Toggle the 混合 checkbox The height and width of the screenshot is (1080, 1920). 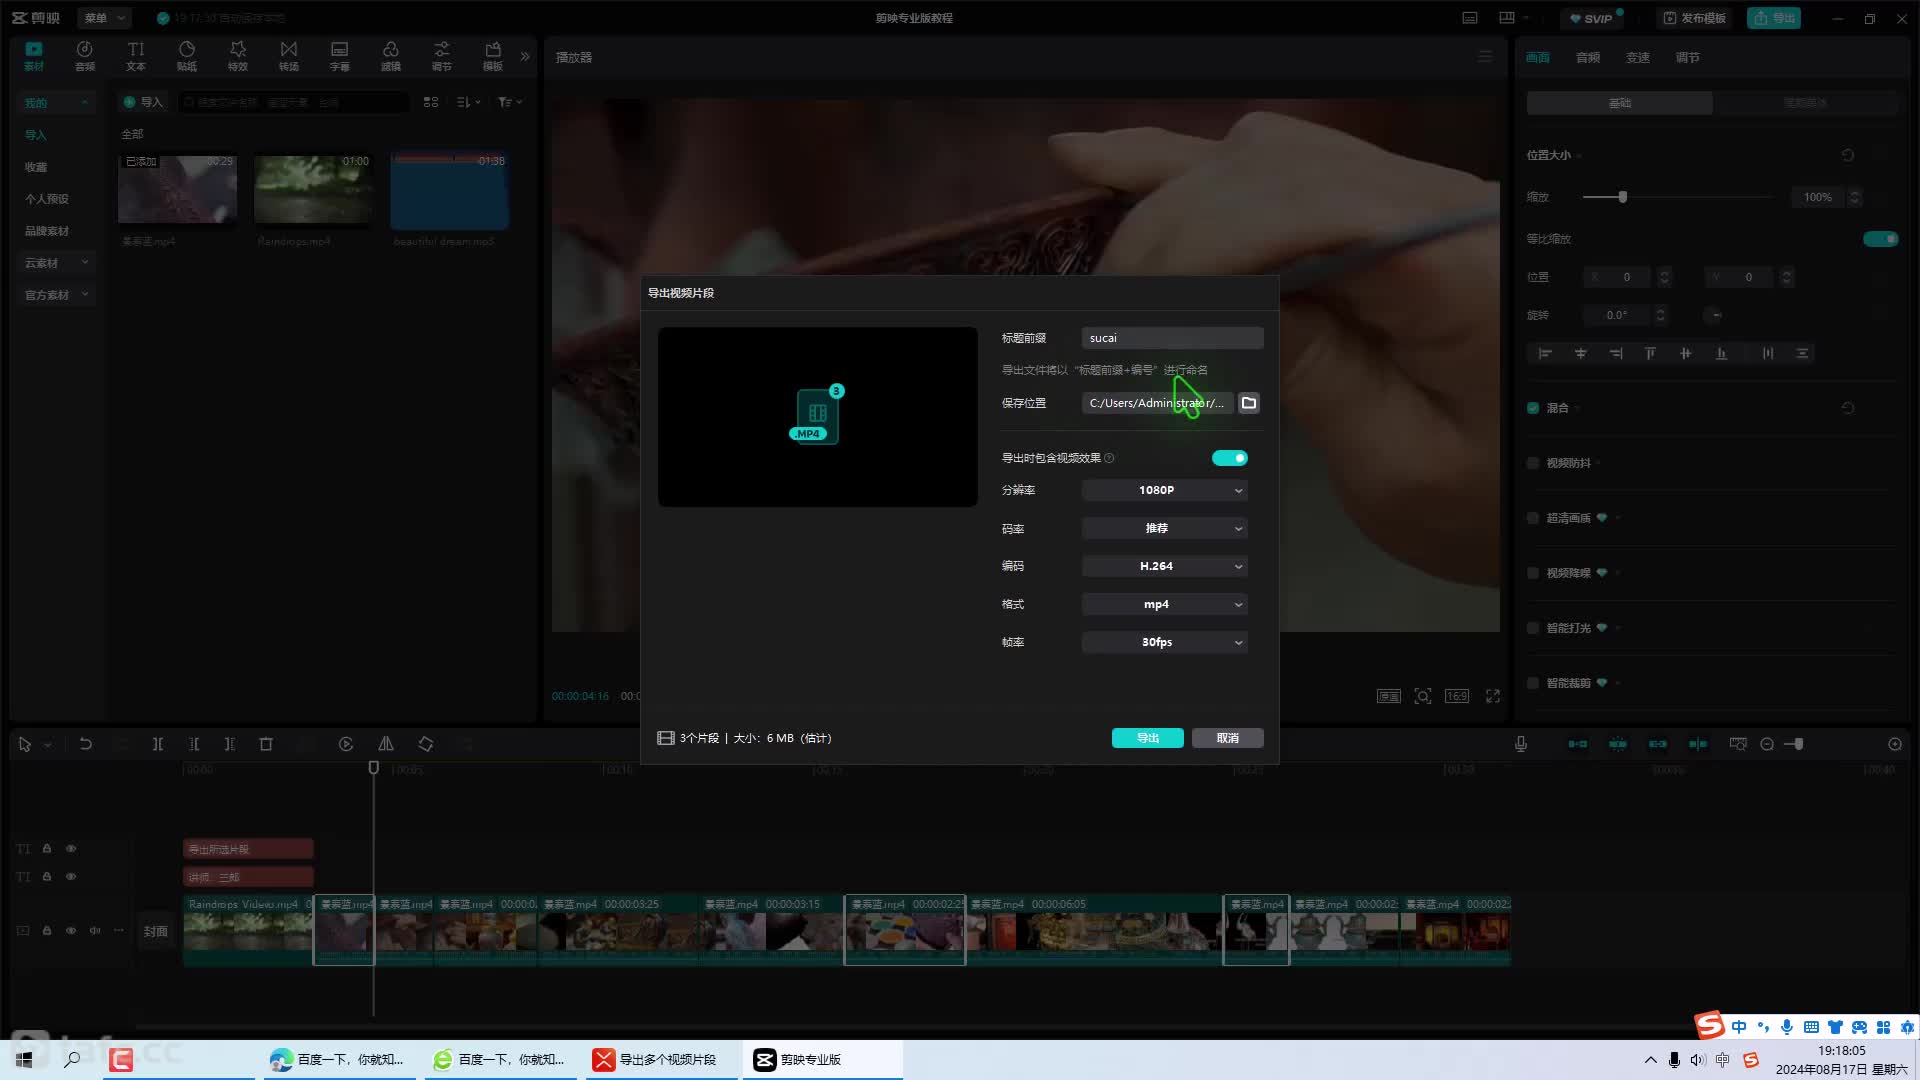pos(1533,408)
